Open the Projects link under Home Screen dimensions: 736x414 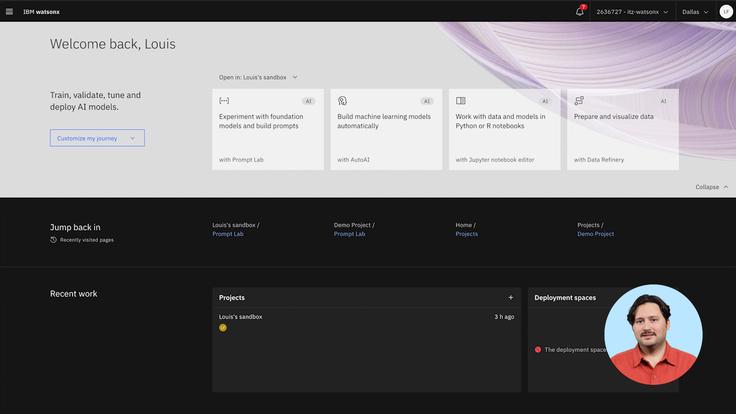tap(467, 234)
